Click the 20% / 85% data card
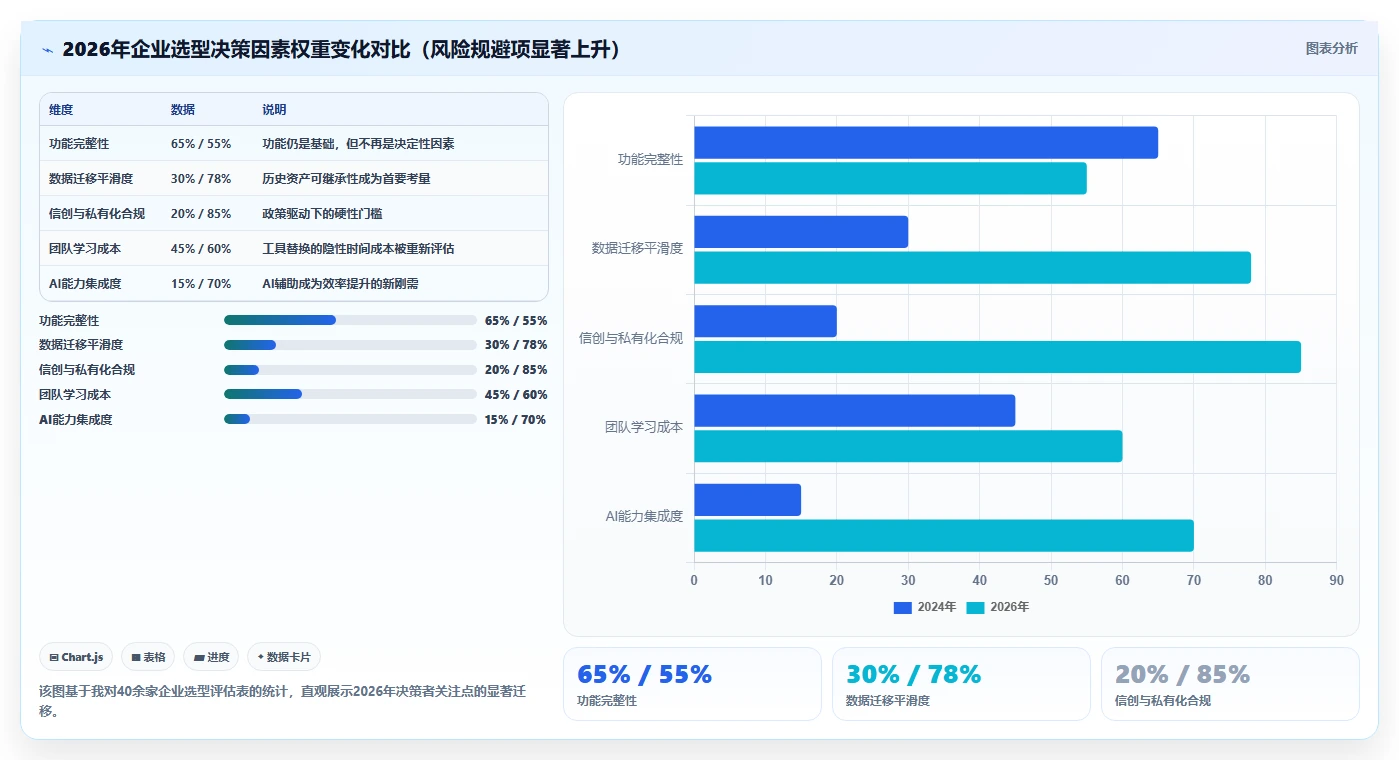Viewport: 1399px width, 760px height. [1230, 684]
